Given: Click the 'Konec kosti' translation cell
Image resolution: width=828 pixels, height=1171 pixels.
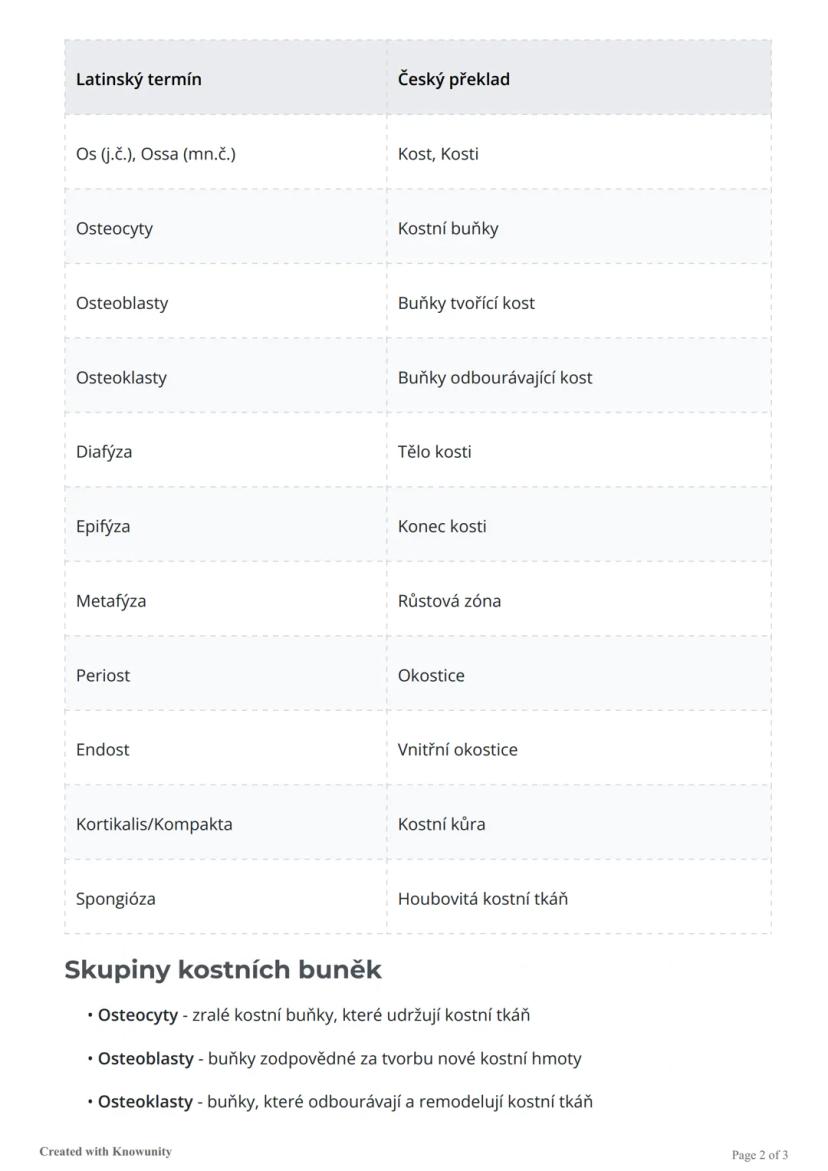Looking at the screenshot, I should tap(442, 526).
